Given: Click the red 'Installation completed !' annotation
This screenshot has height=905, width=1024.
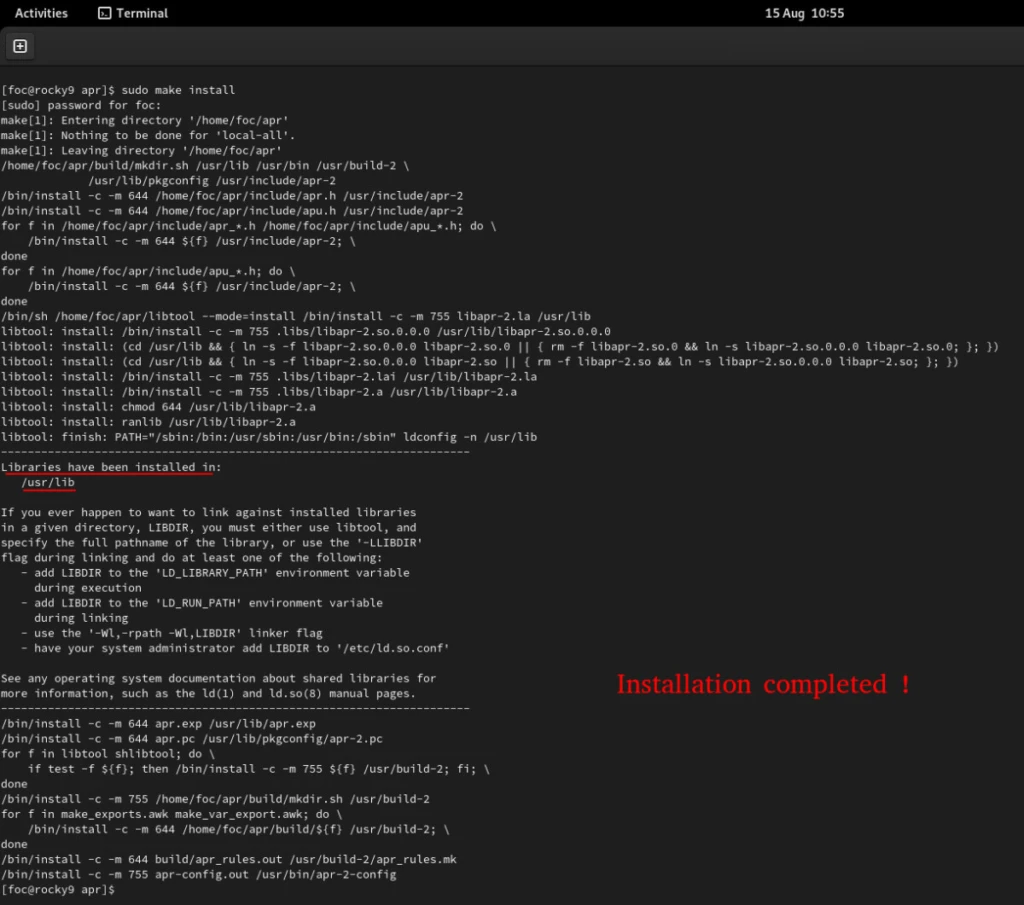Looking at the screenshot, I should [762, 685].
